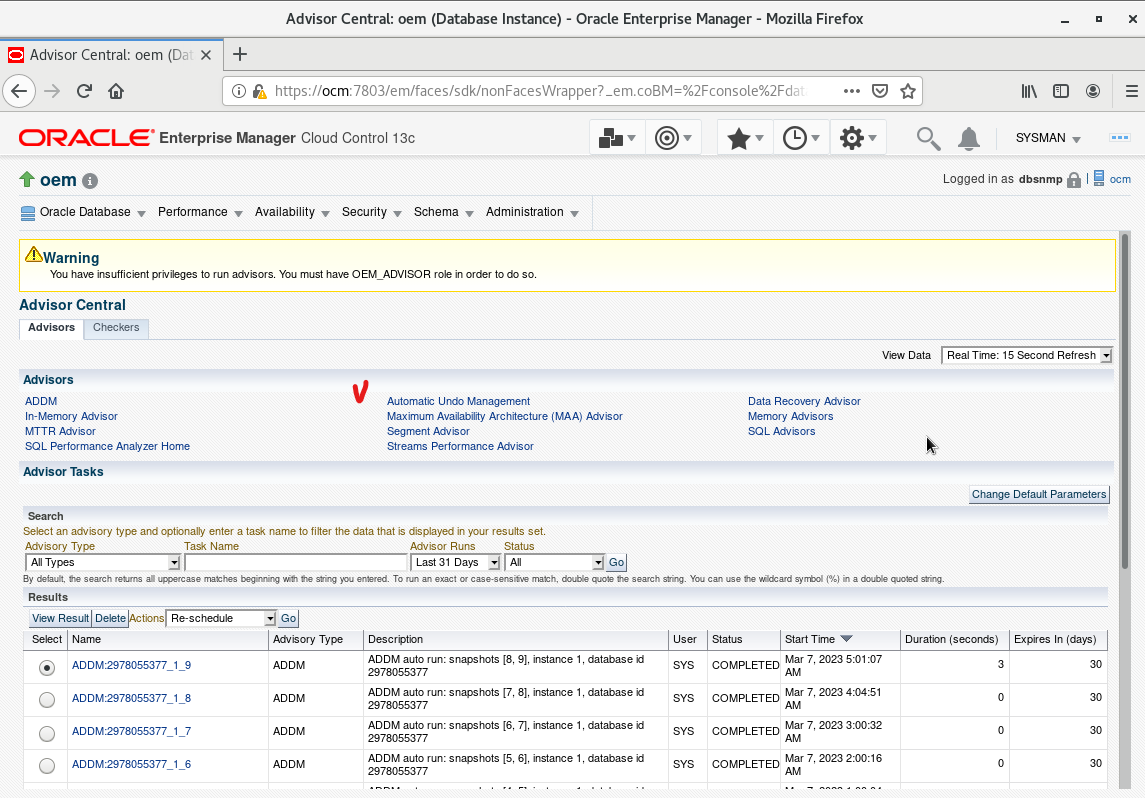Image resolution: width=1145 pixels, height=798 pixels.
Task: Select radio button for ADDM:2978055377_1_7
Action: click(x=47, y=733)
